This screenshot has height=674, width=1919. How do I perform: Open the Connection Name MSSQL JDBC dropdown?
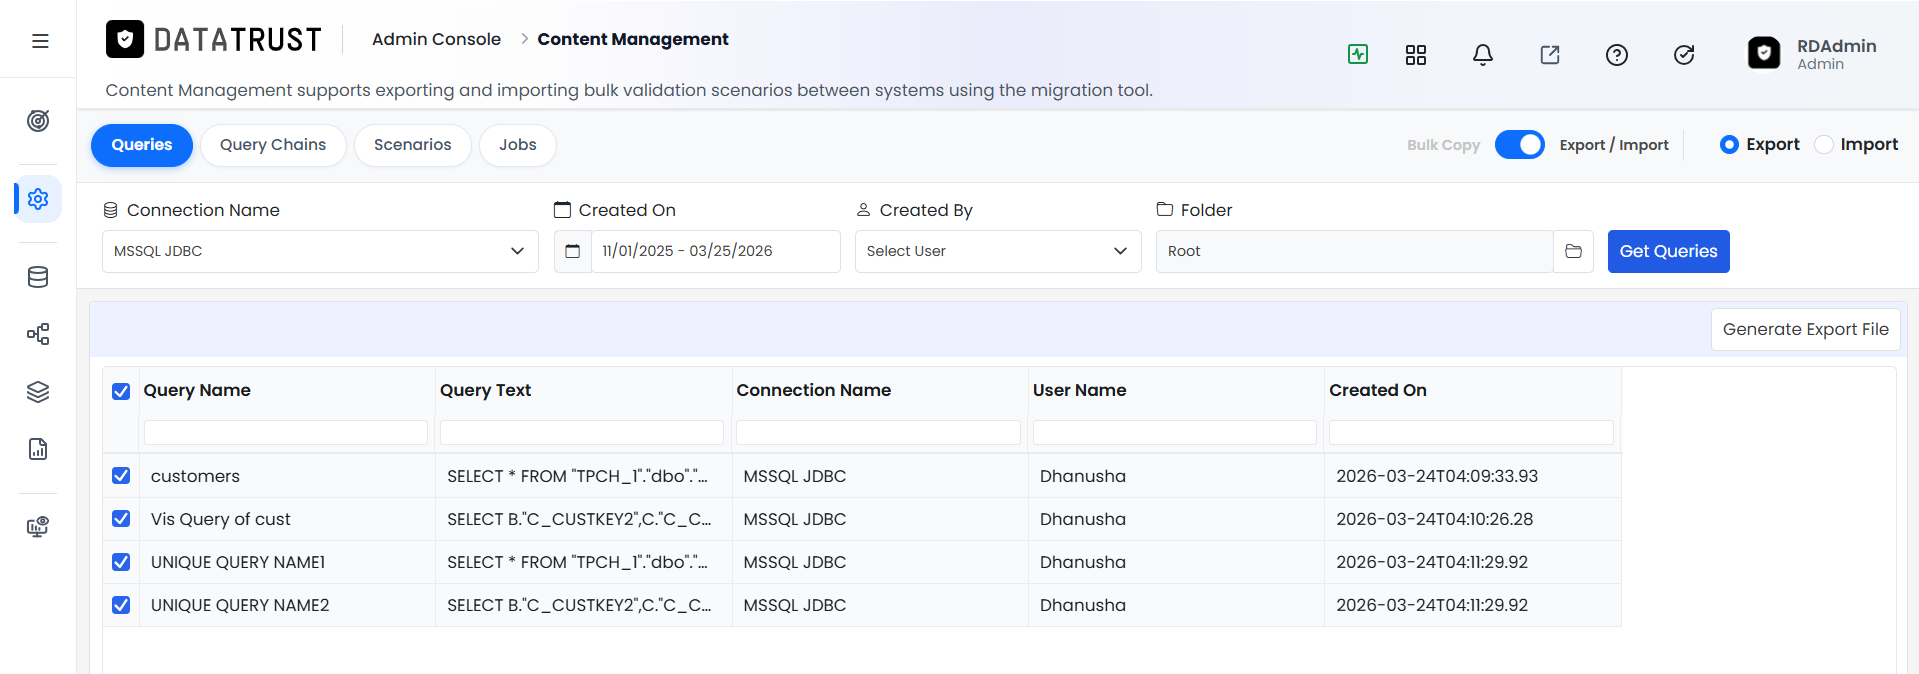pos(320,251)
